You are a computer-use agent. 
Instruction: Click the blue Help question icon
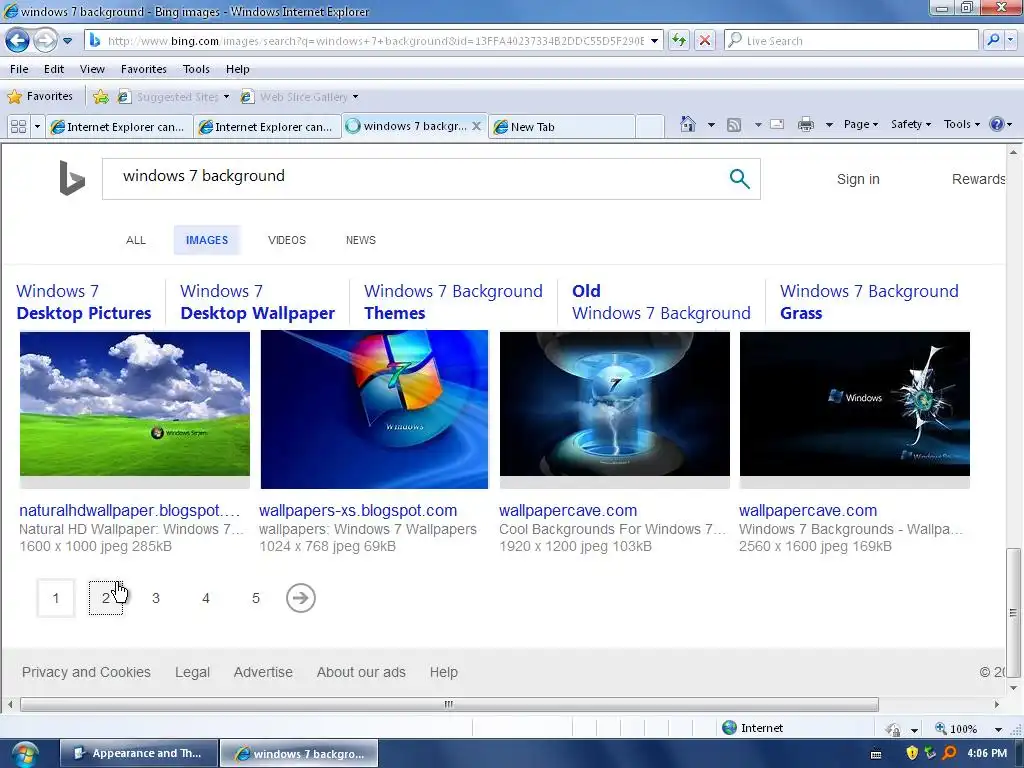997,124
